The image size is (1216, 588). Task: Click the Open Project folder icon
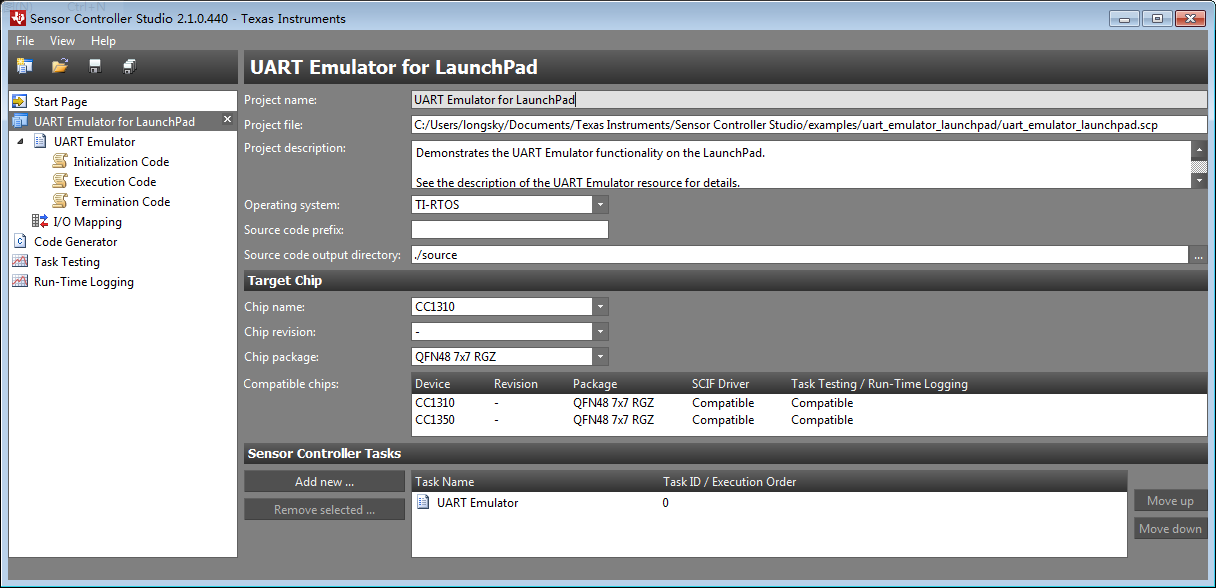click(60, 66)
